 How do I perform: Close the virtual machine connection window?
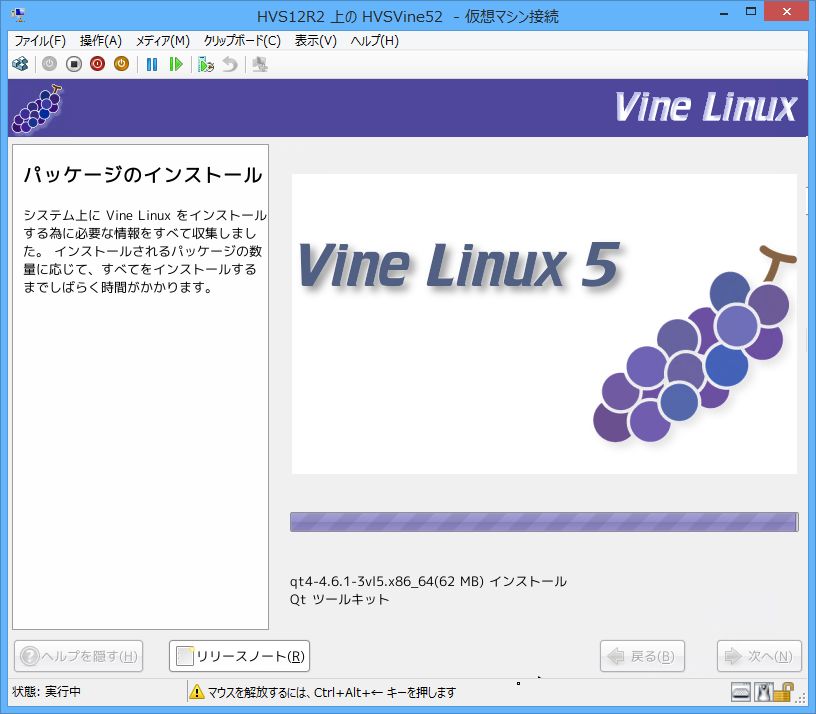(x=786, y=11)
